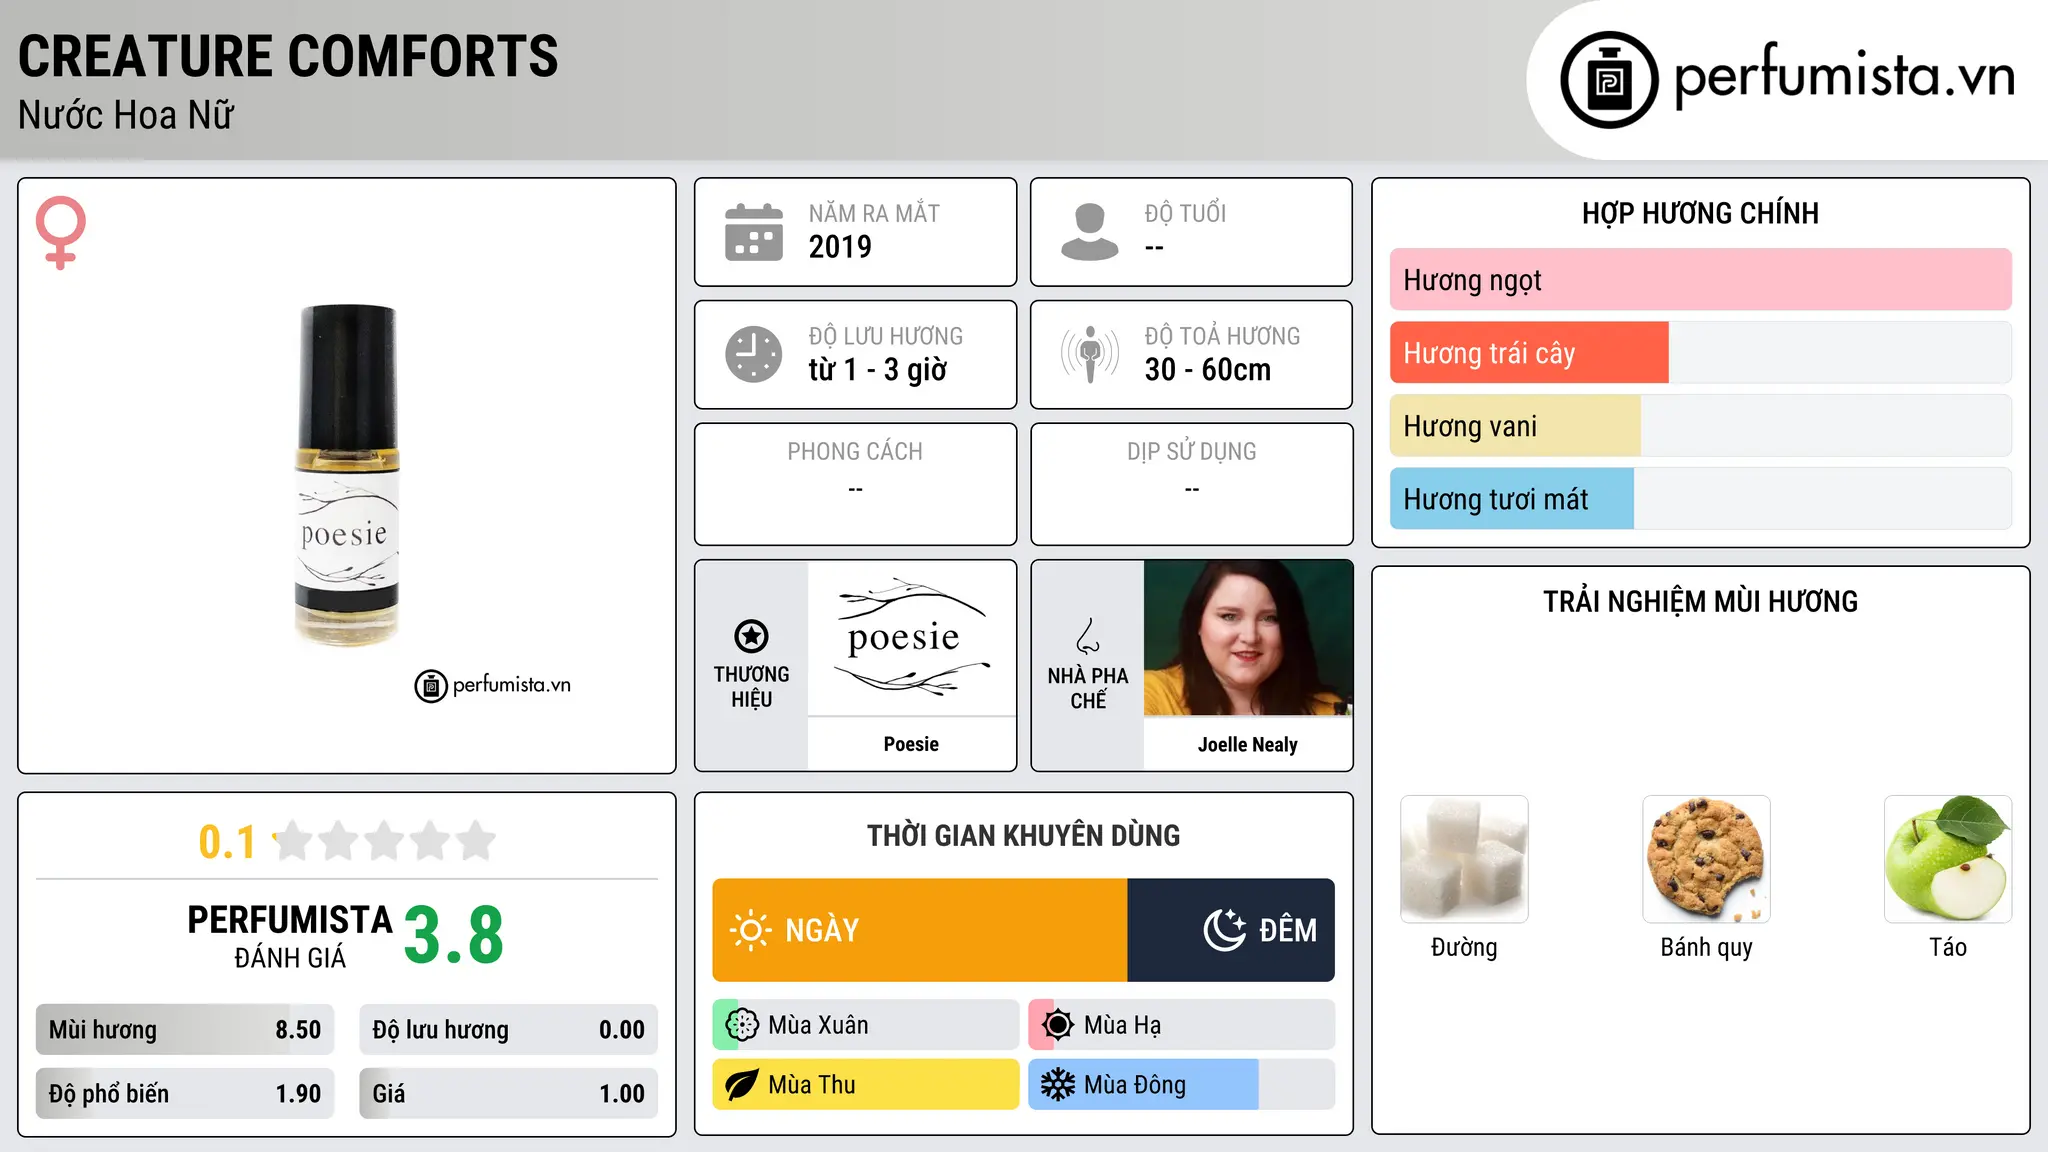Click the Mùa Xuân season bar
2048x1152 pixels.
(866, 1025)
